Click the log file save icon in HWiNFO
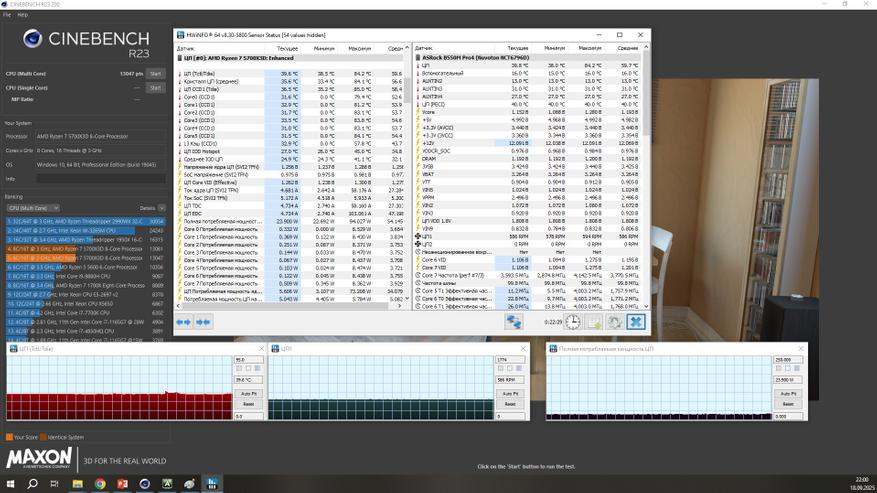Image resolution: width=877 pixels, height=493 pixels. 593,322
